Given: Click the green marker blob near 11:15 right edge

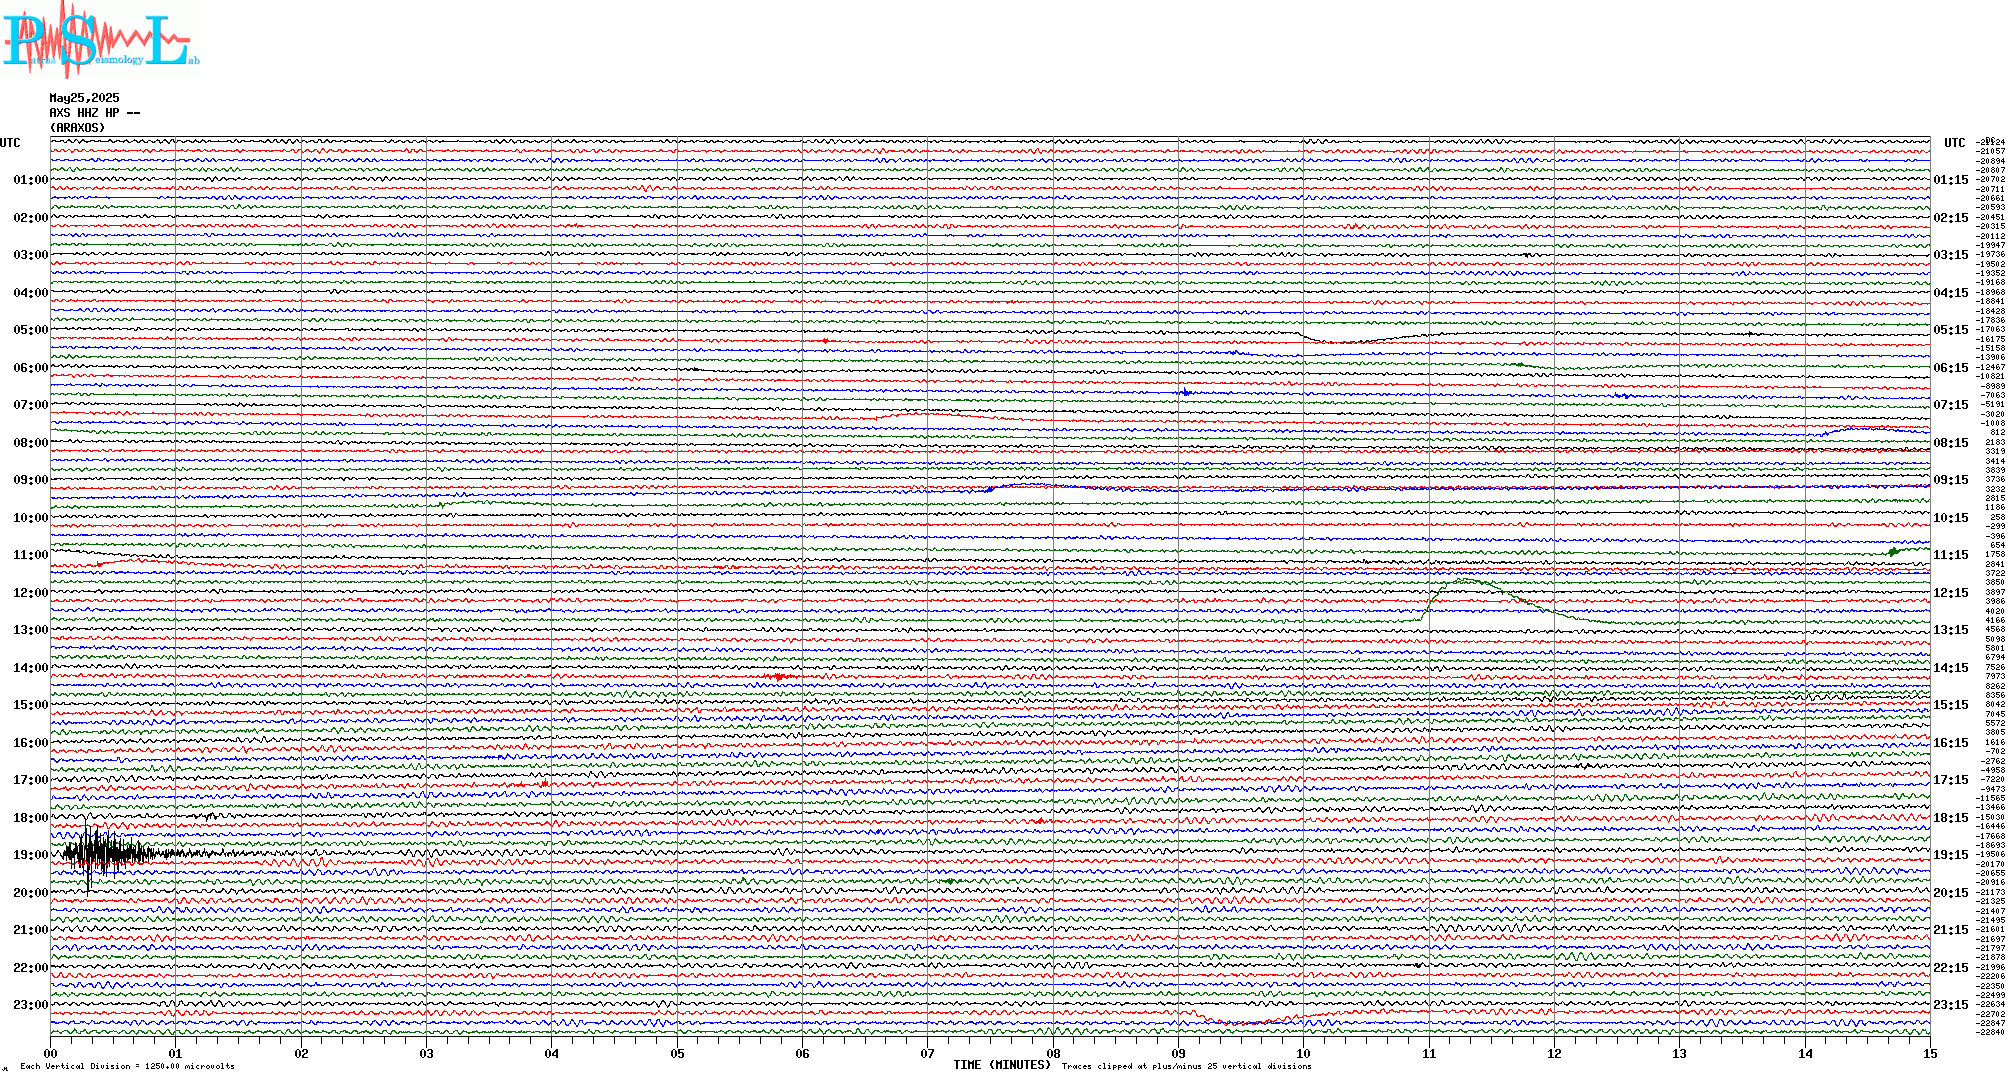Looking at the screenshot, I should pyautogui.click(x=1893, y=551).
